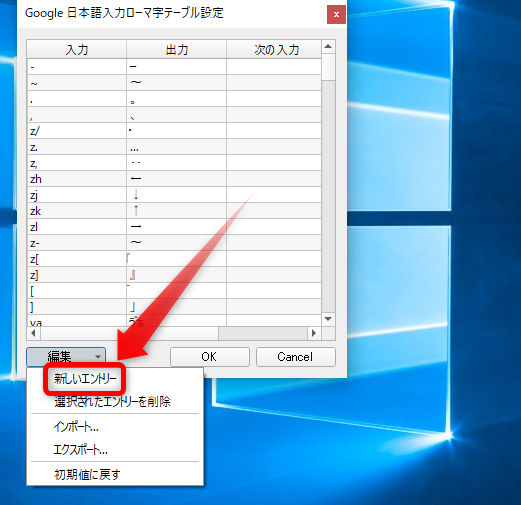The image size is (521, 505).
Task: Click the vertical scrollbar thumb
Action: [x=328, y=67]
